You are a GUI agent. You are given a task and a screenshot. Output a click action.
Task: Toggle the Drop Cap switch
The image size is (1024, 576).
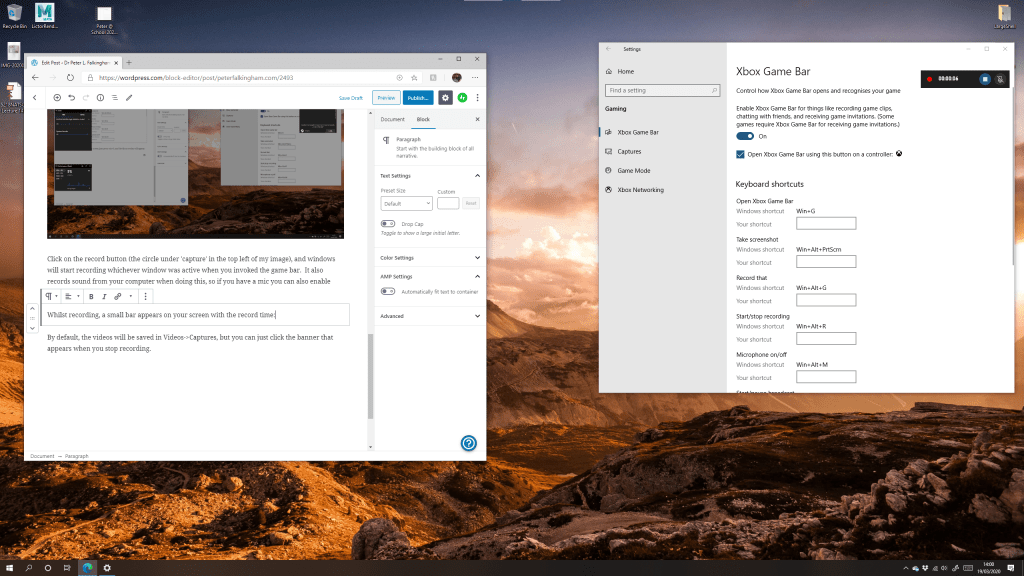pos(388,224)
